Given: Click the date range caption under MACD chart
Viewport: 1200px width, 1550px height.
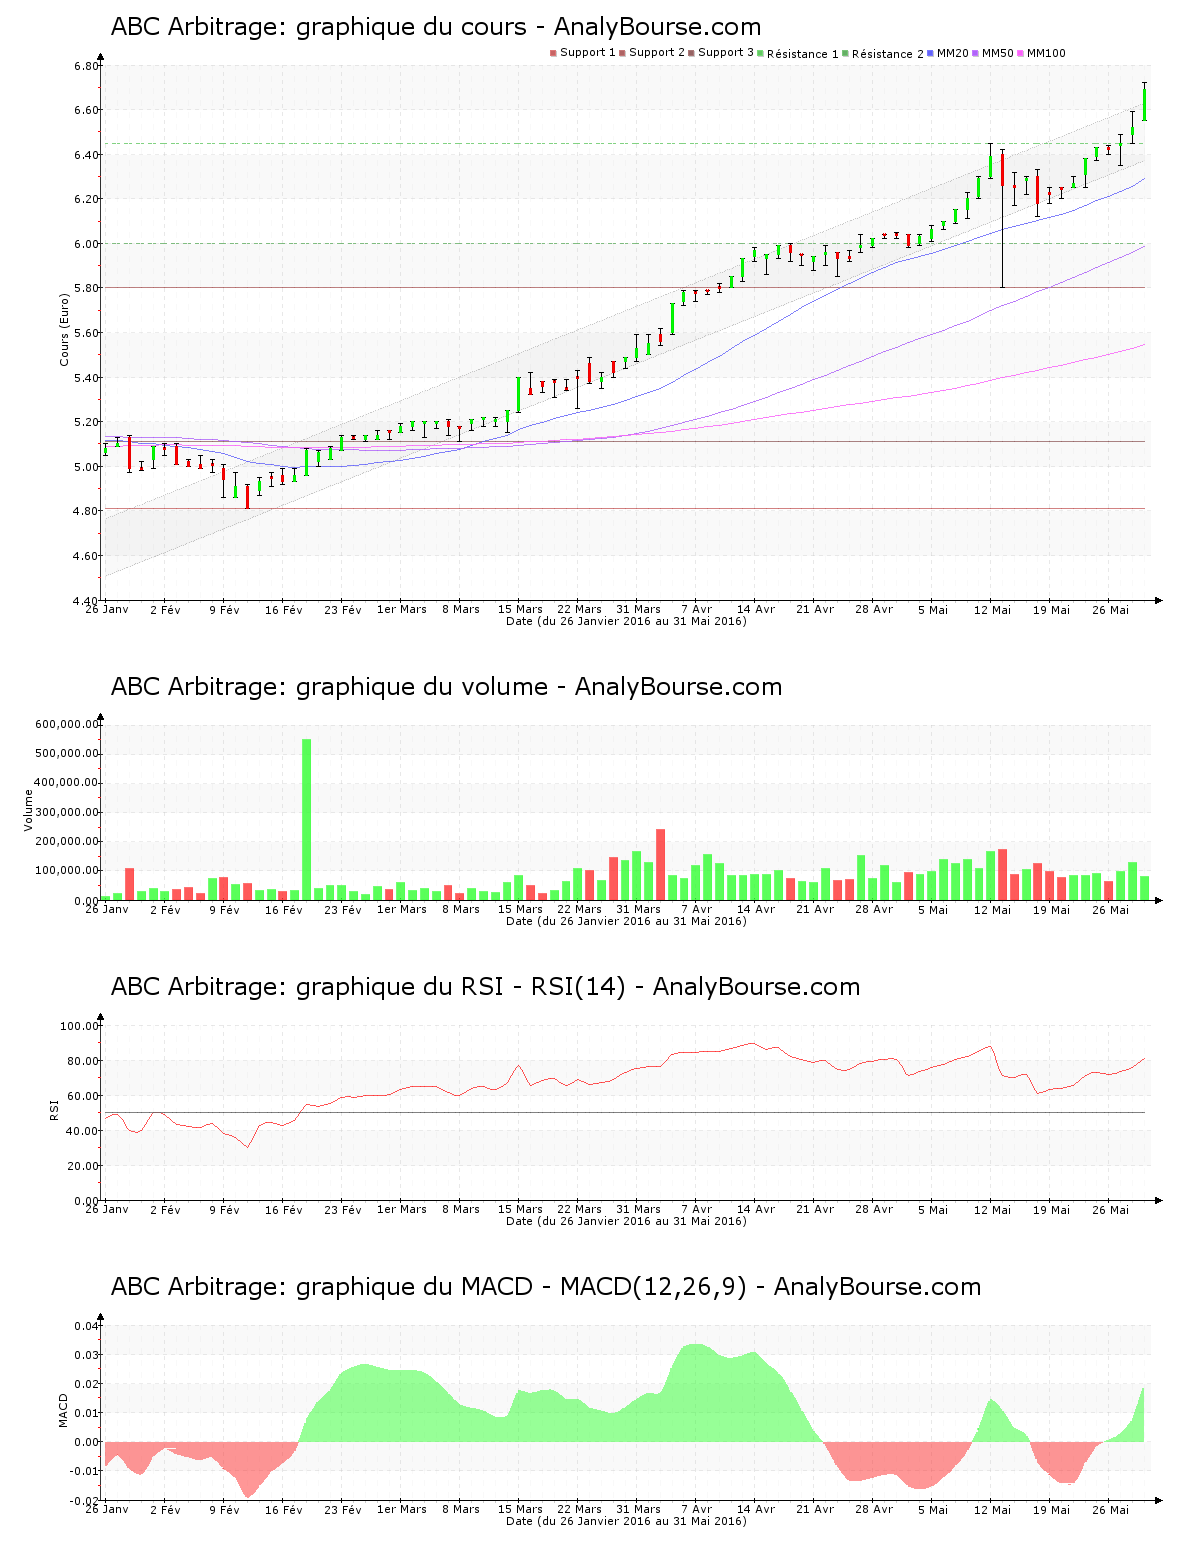Looking at the screenshot, I should click(626, 1521).
